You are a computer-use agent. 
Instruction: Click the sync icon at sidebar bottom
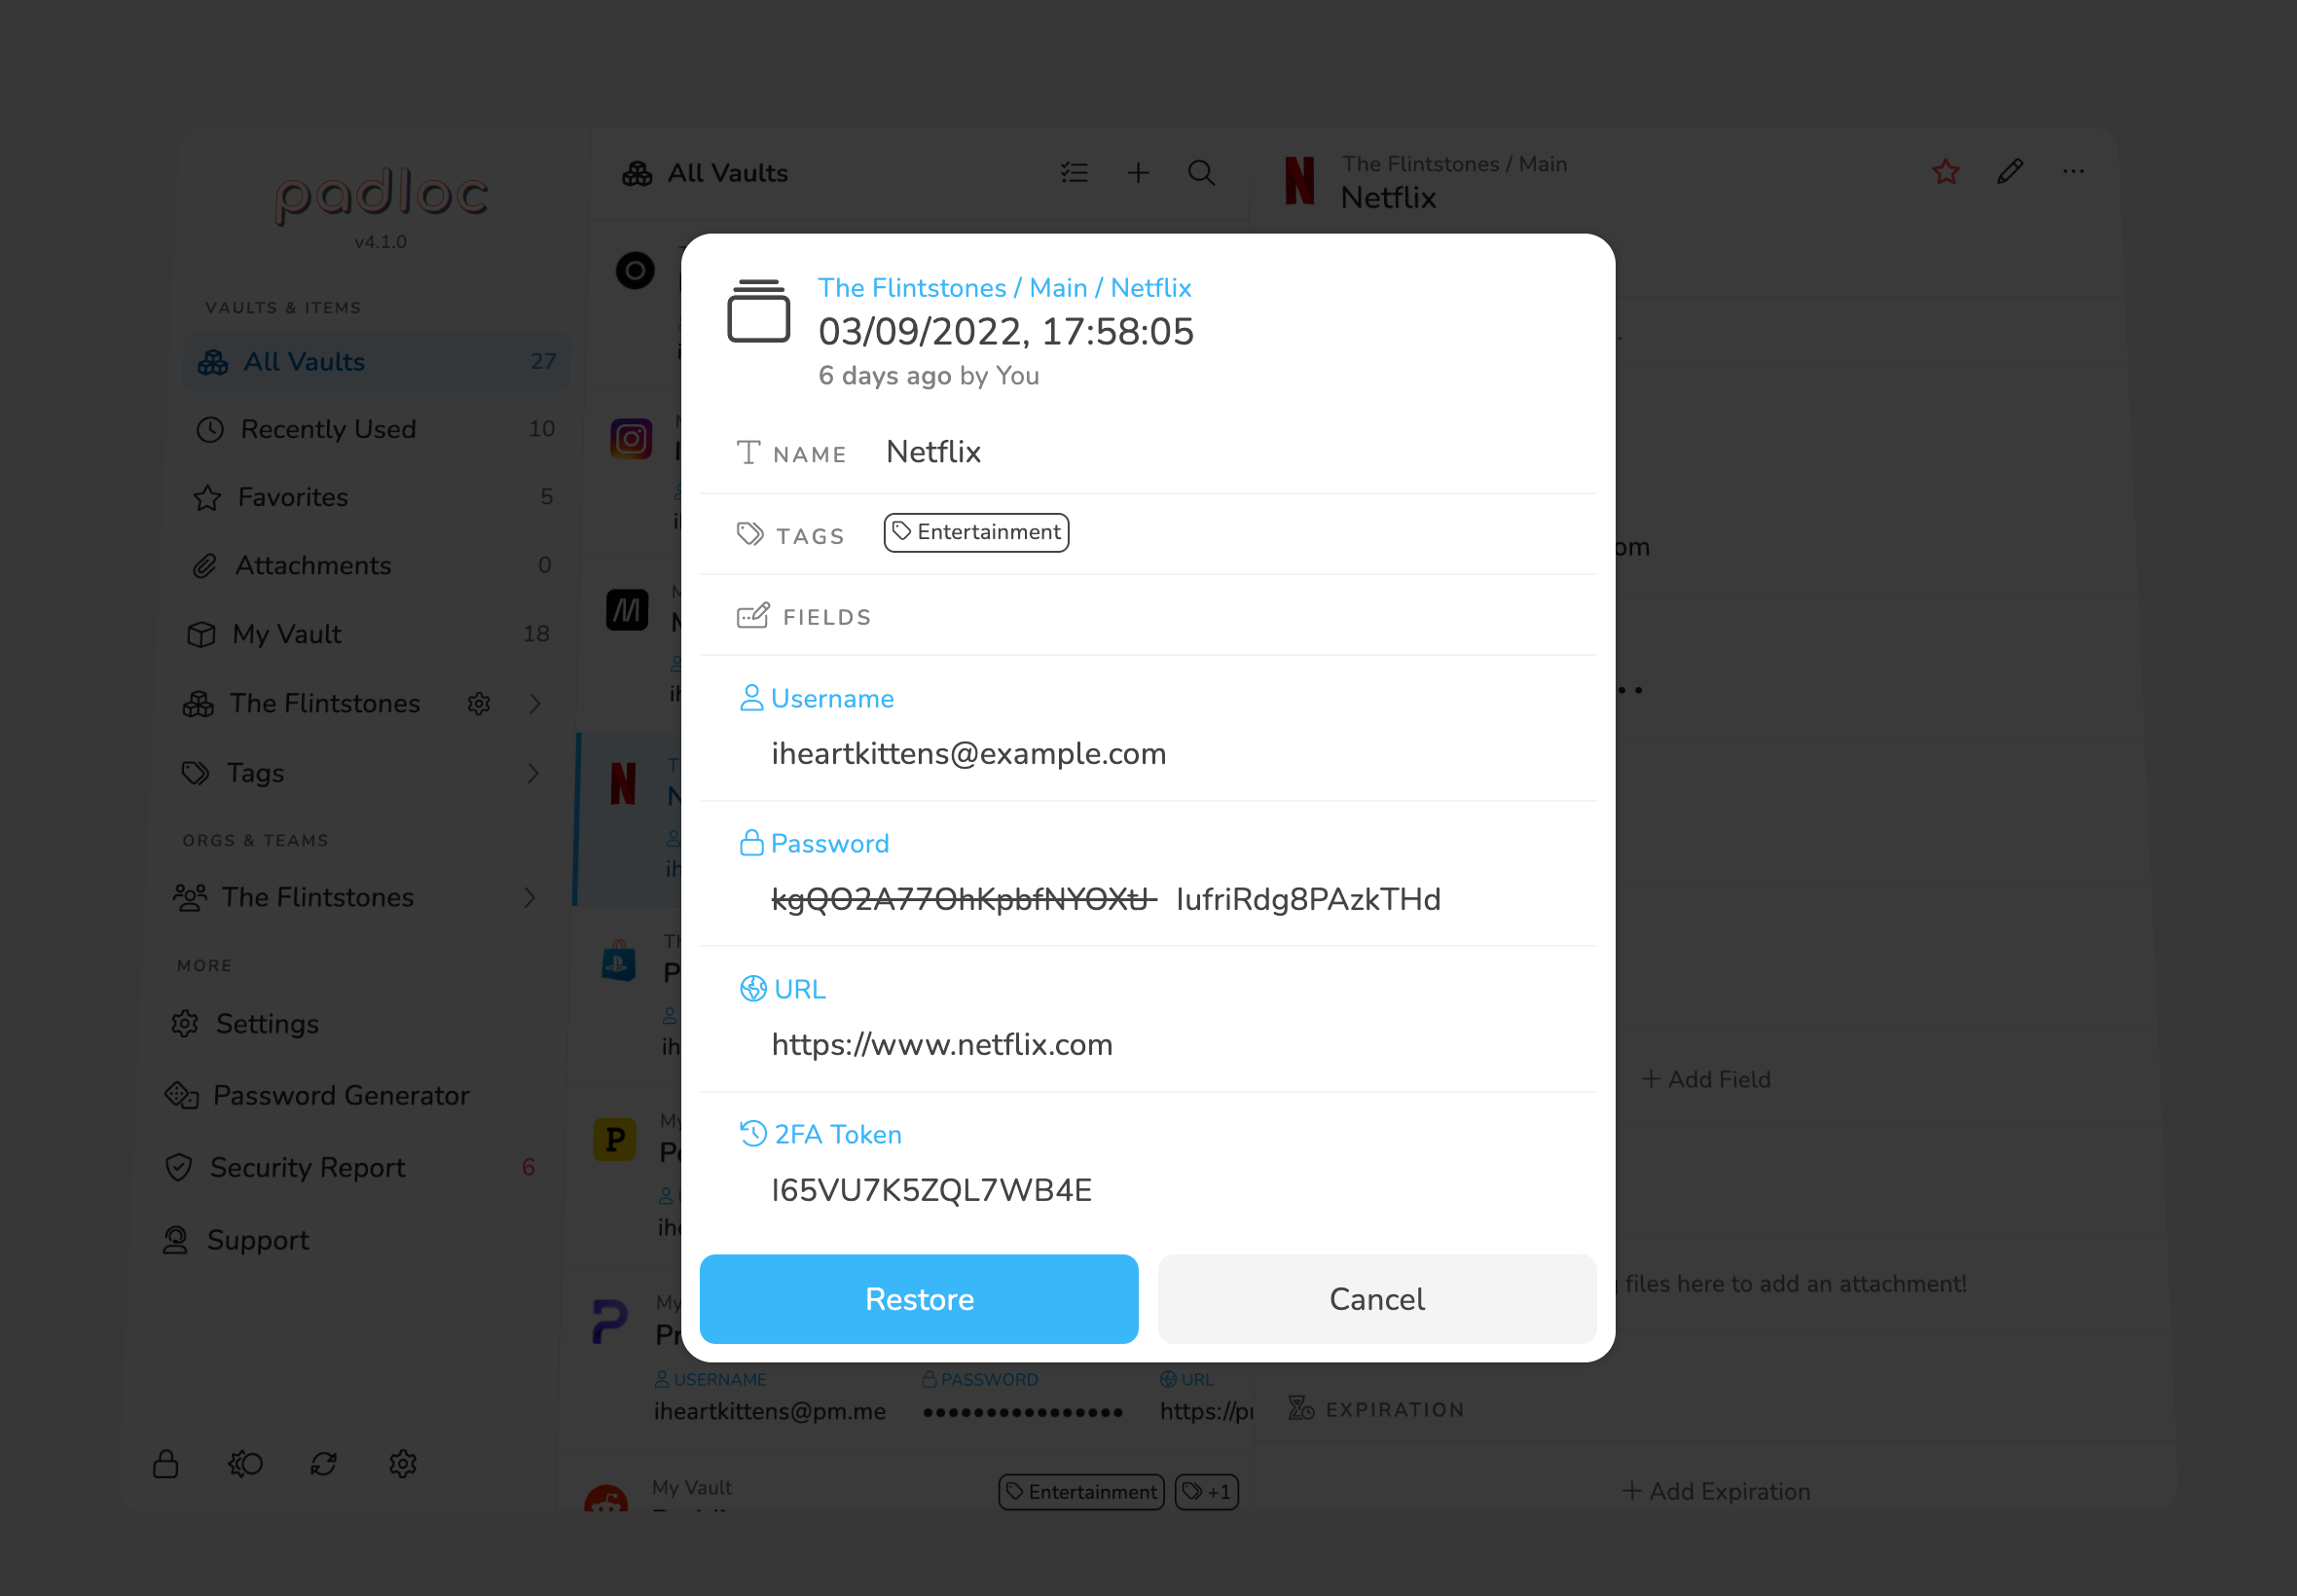click(x=323, y=1464)
